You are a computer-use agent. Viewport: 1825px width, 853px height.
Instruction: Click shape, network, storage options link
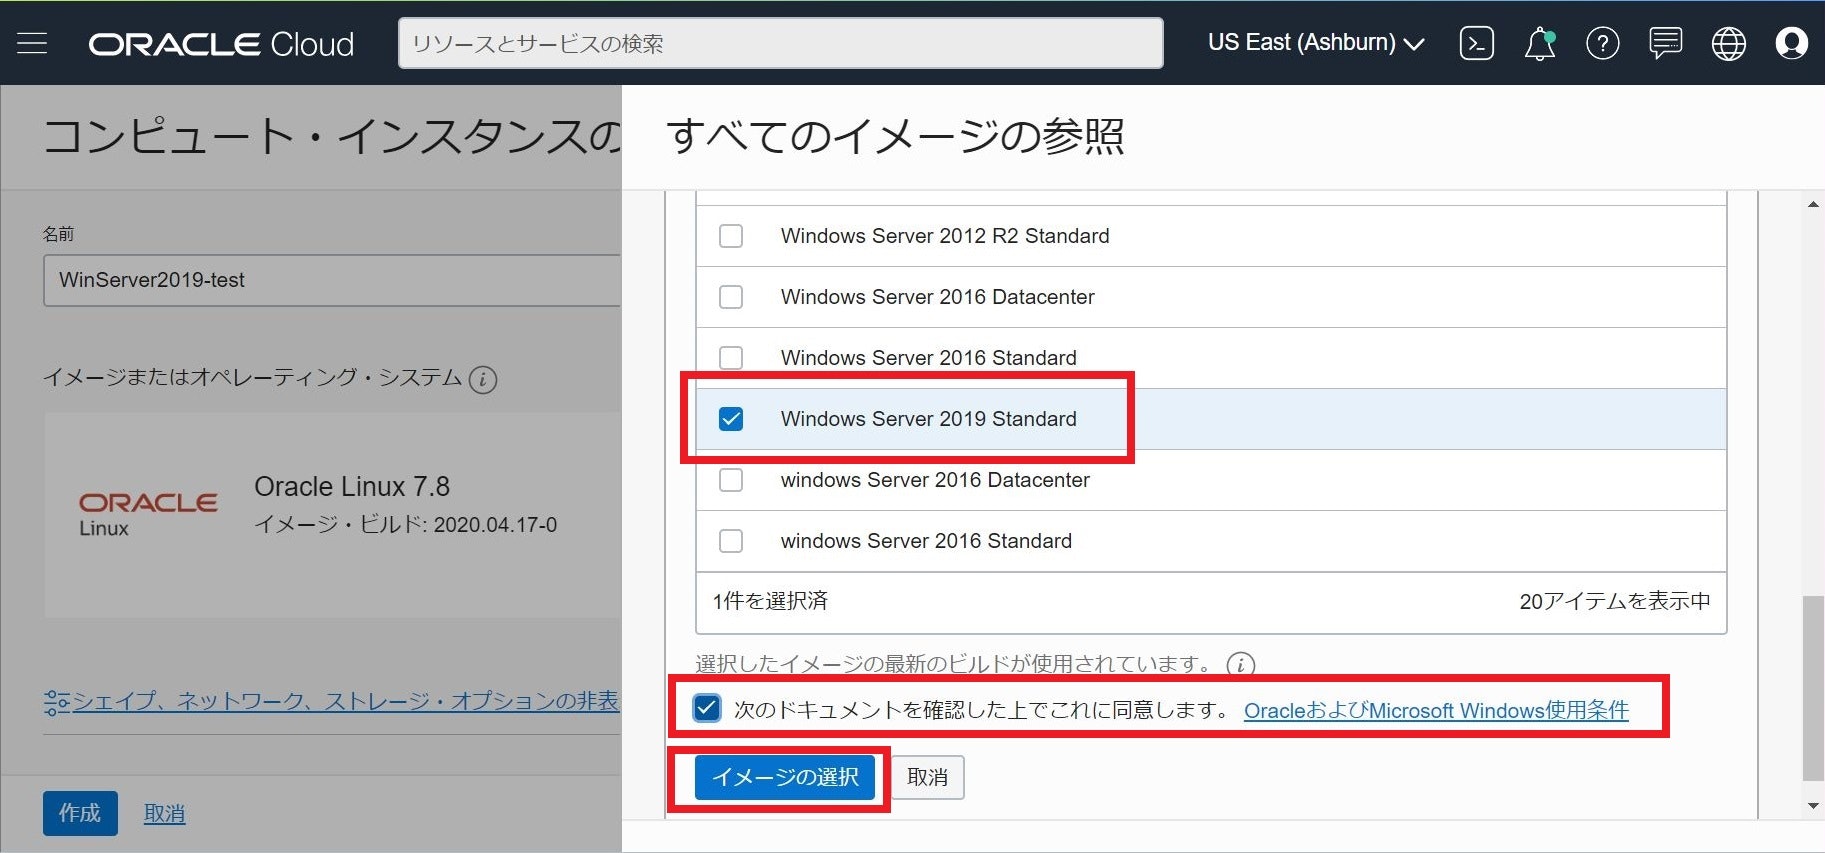click(345, 701)
